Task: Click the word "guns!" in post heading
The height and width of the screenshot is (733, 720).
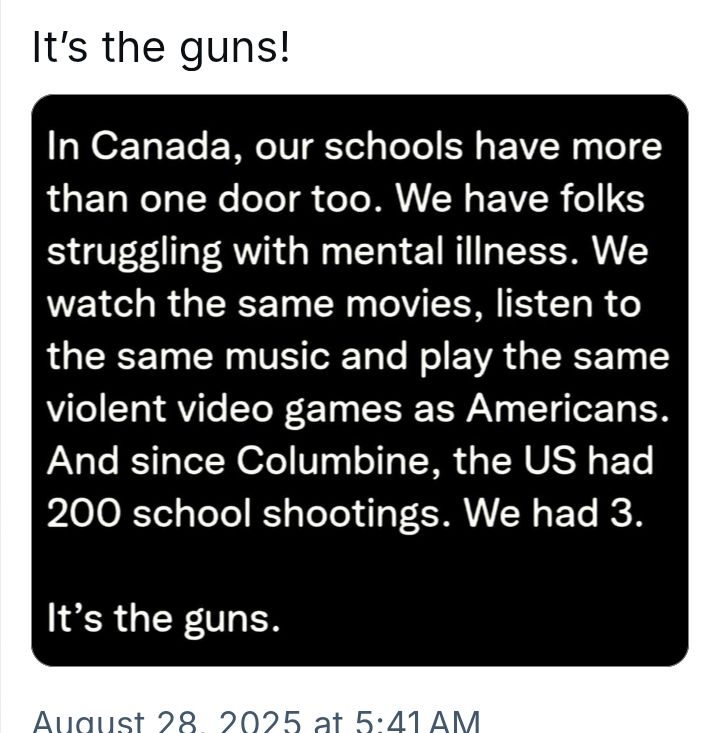Action: (x=235, y=50)
